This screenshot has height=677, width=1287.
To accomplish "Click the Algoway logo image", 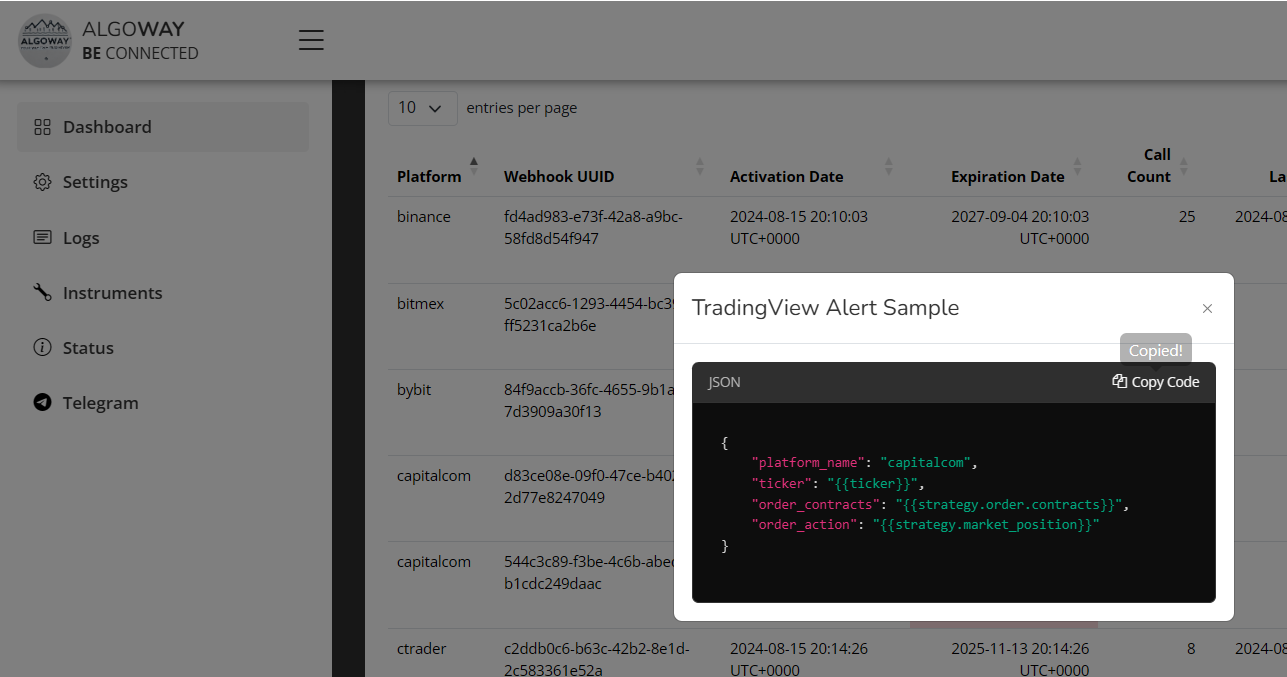I will [x=45, y=40].
